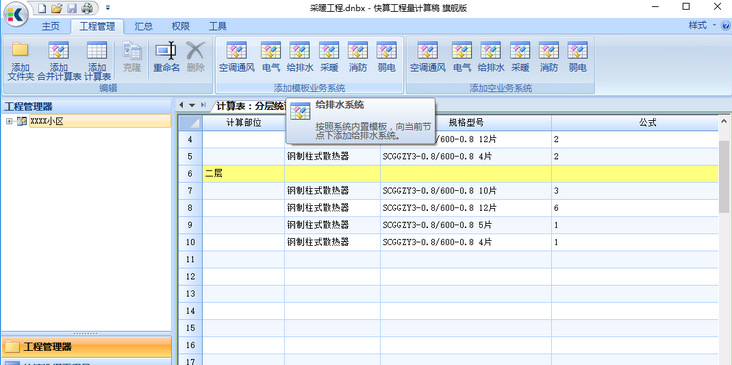This screenshot has height=365, width=732.
Task: Open the print icon in quick access toolbar
Action: coord(87,7)
